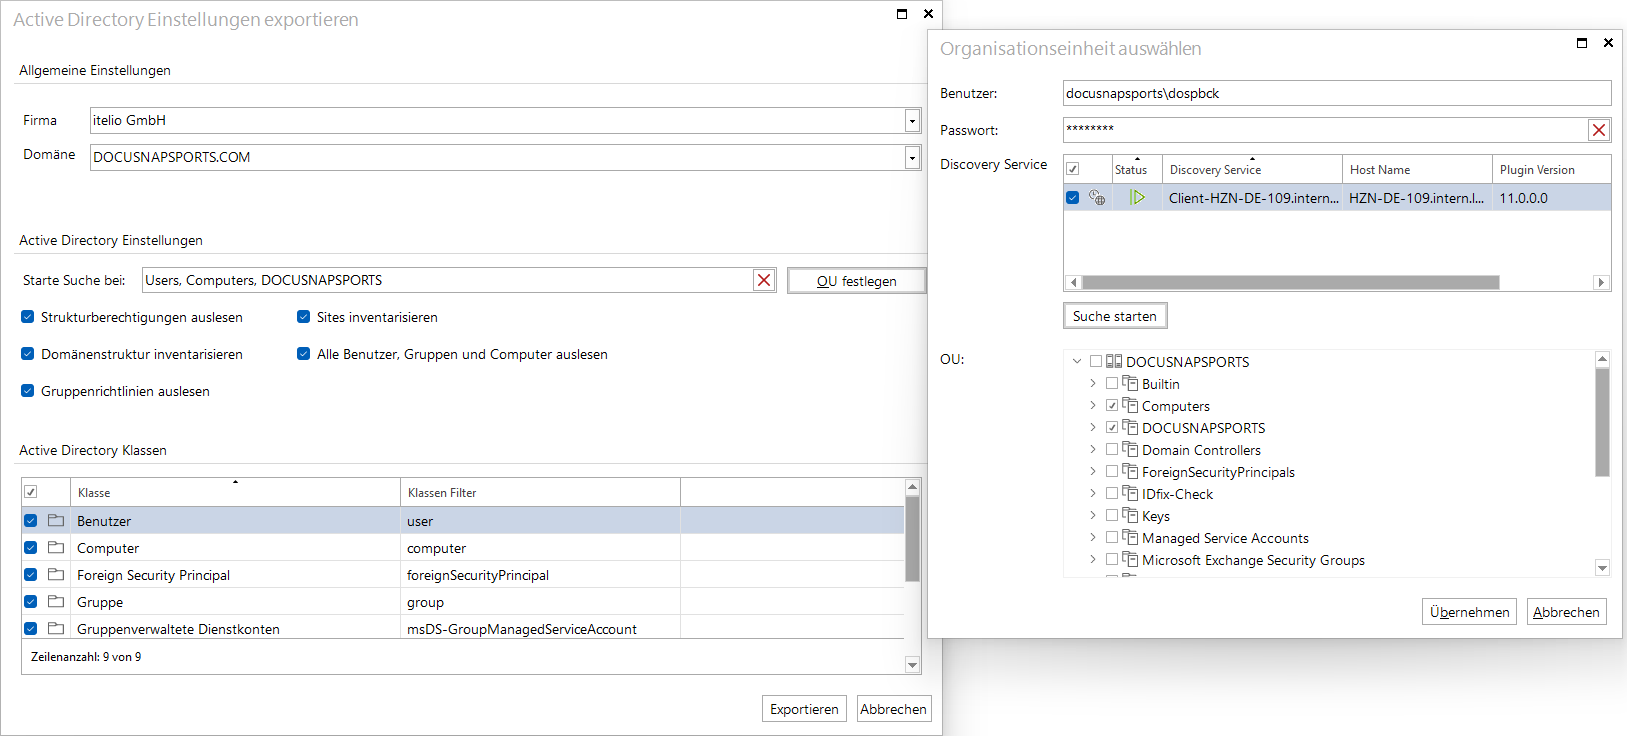Sort the class table by 'Klassen Filter' header
The height and width of the screenshot is (736, 1627).
[540, 493]
